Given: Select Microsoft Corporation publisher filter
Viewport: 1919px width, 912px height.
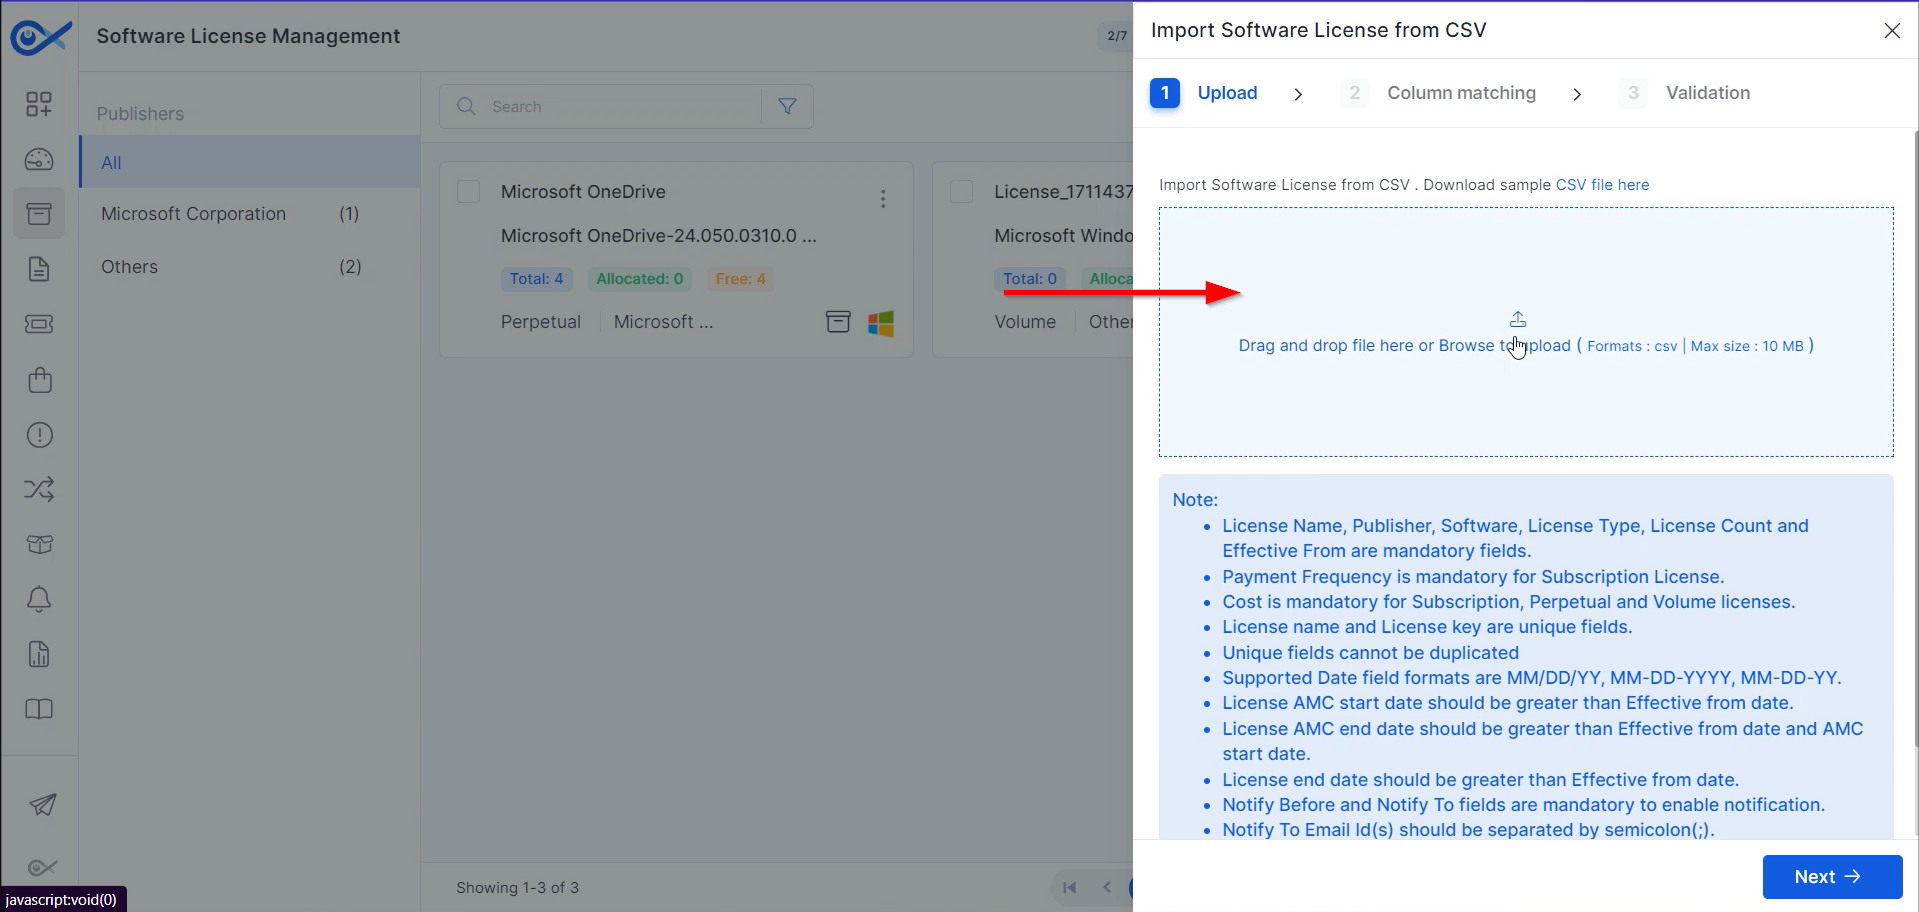Looking at the screenshot, I should point(194,214).
